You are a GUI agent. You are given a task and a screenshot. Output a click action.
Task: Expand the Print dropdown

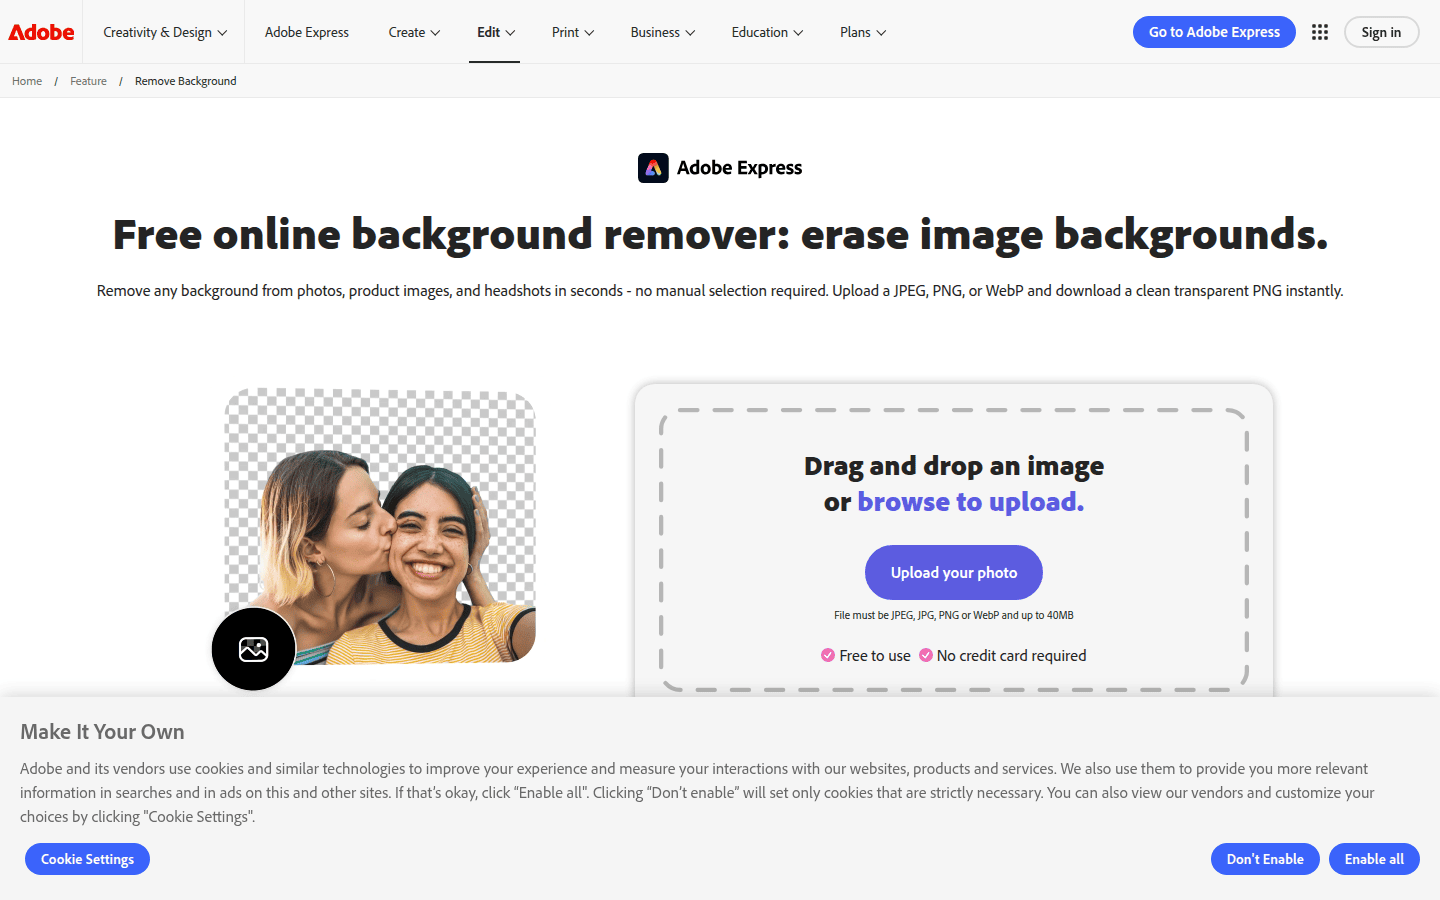[573, 32]
